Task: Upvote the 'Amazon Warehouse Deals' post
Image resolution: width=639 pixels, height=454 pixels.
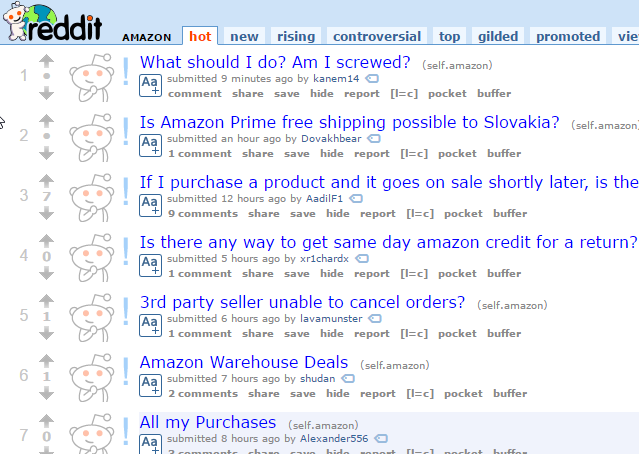Action: (x=46, y=361)
